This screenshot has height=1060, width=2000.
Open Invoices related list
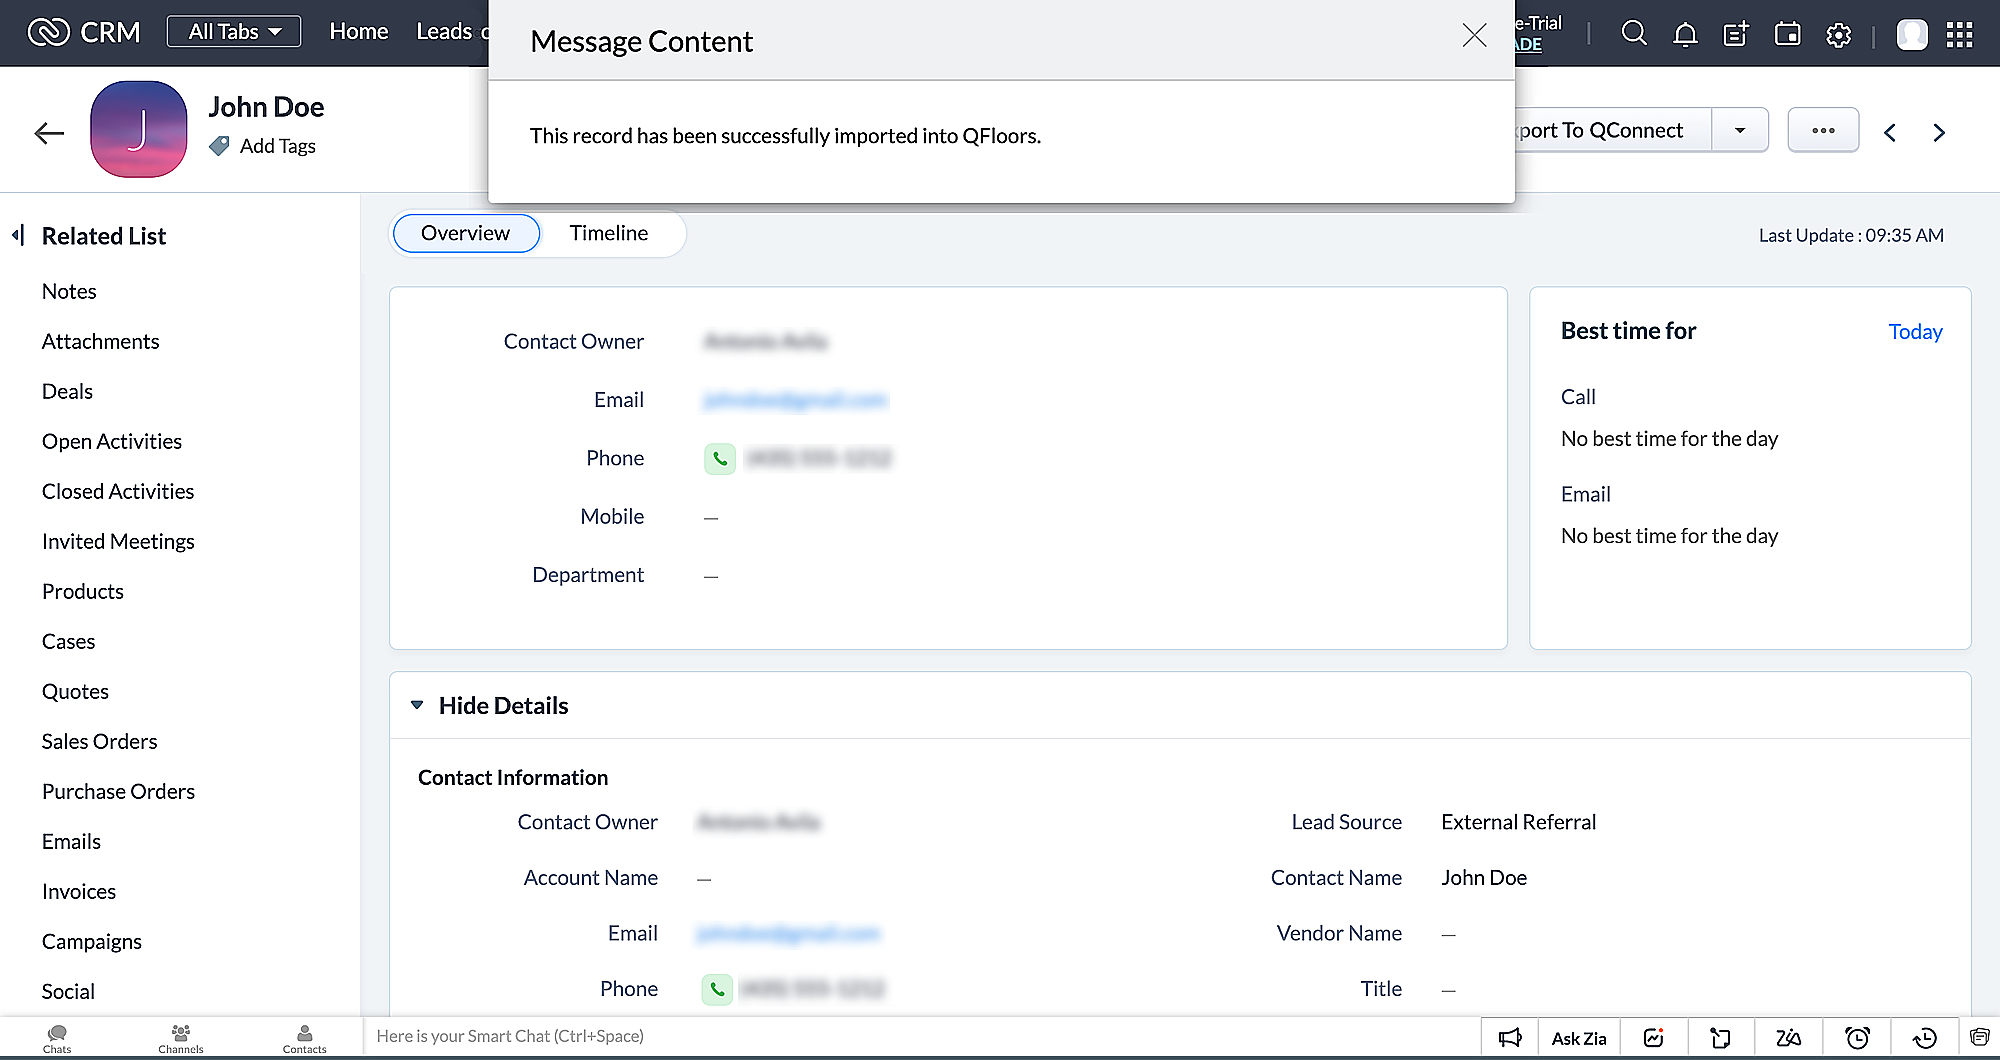click(x=79, y=891)
